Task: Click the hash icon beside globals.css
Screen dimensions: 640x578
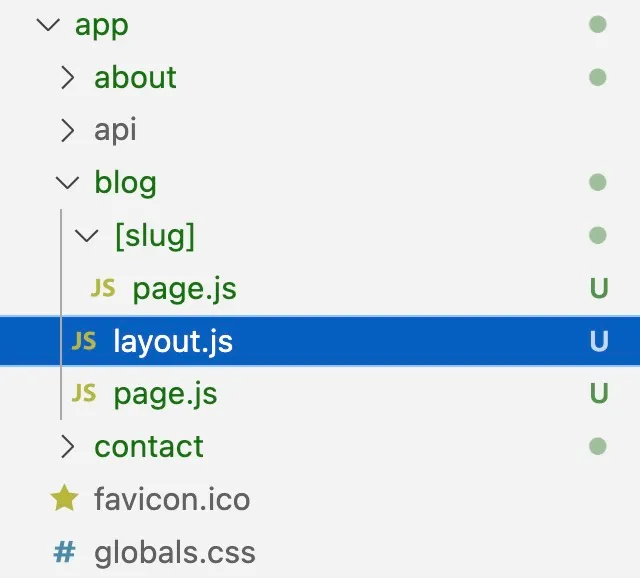Action: (x=64, y=551)
